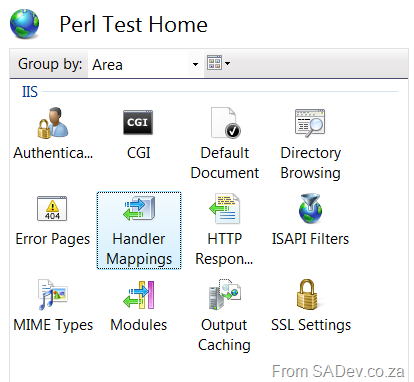Screen dimensions: 414x382
Task: Click the Perl Test Home title
Action: [134, 25]
